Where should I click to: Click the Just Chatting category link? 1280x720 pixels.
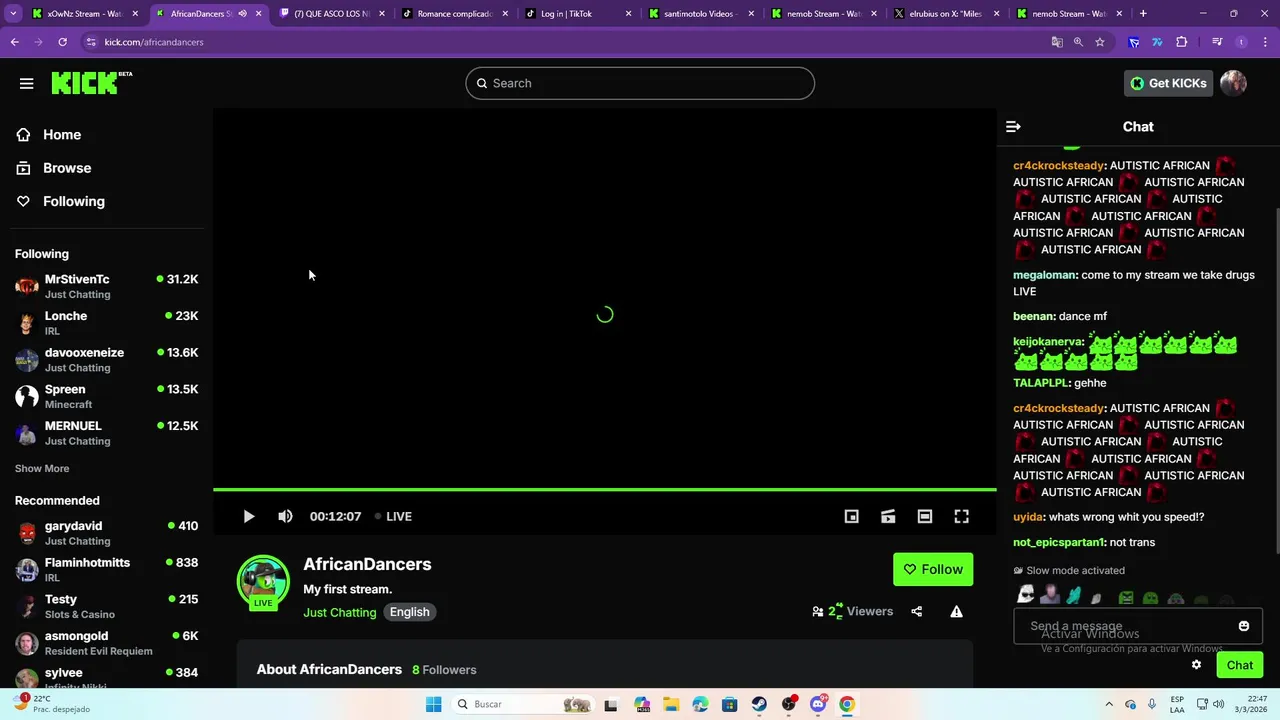[x=340, y=612]
